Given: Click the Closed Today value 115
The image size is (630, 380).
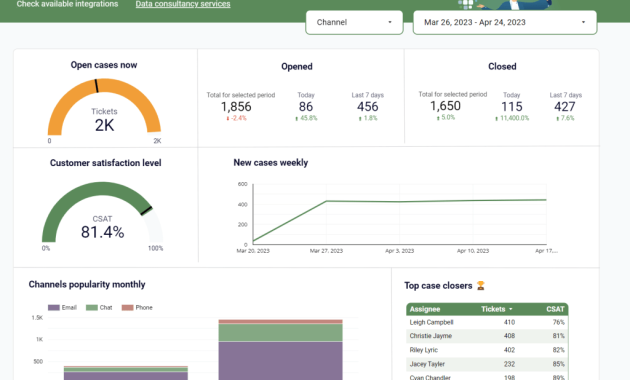Looking at the screenshot, I should (512, 107).
